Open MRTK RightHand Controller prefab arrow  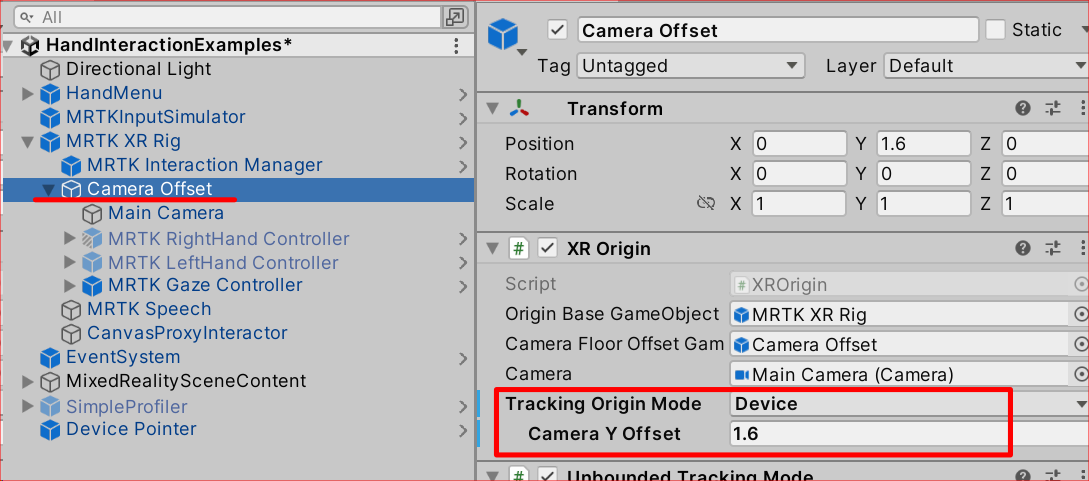click(463, 239)
